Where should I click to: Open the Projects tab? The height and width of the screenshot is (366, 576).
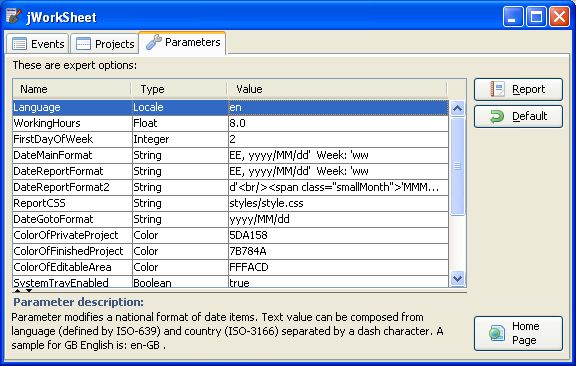pos(104,44)
